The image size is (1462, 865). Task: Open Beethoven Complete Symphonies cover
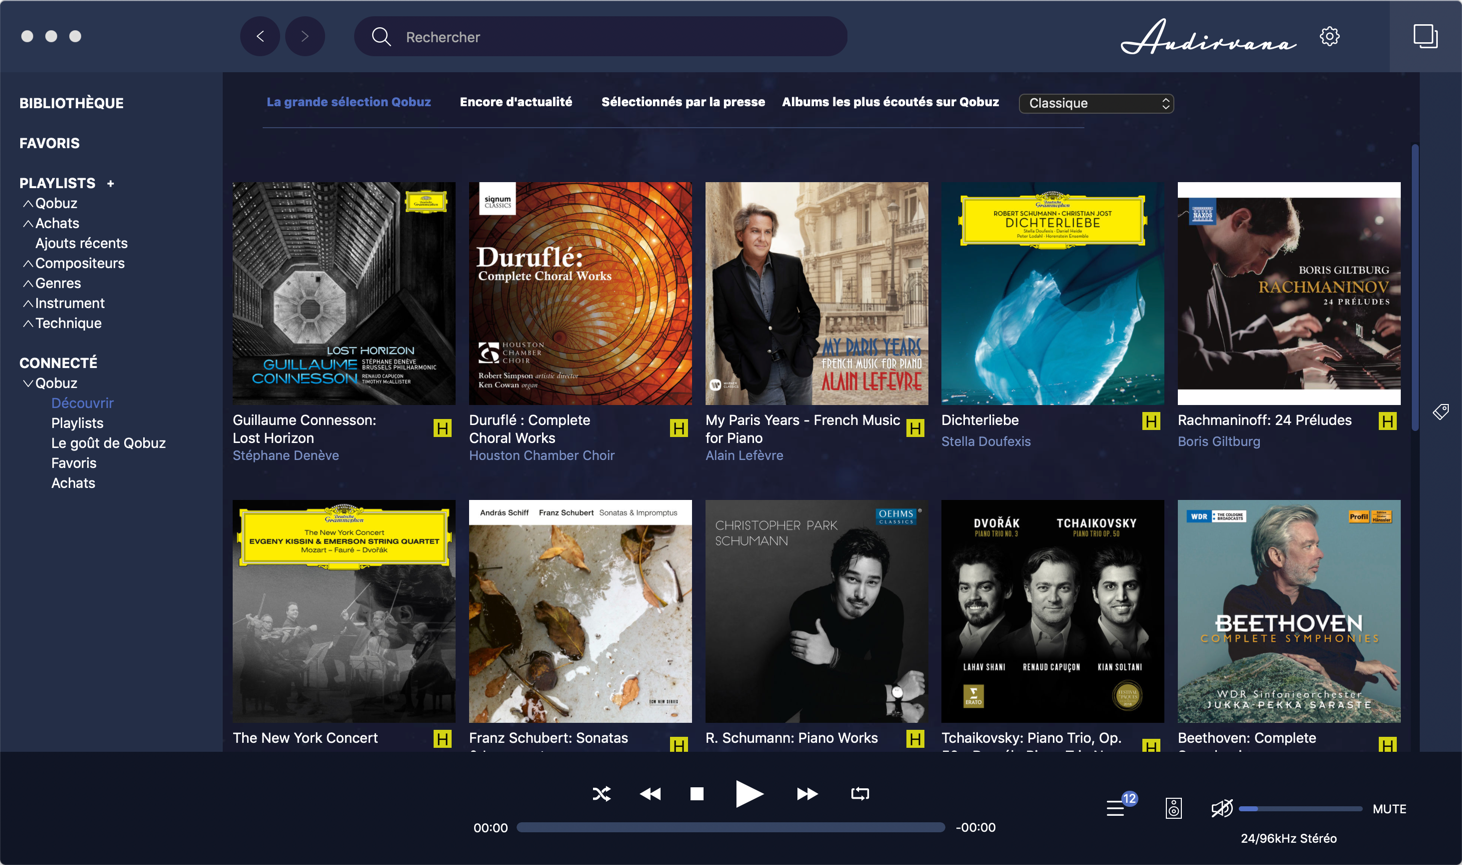[1289, 611]
